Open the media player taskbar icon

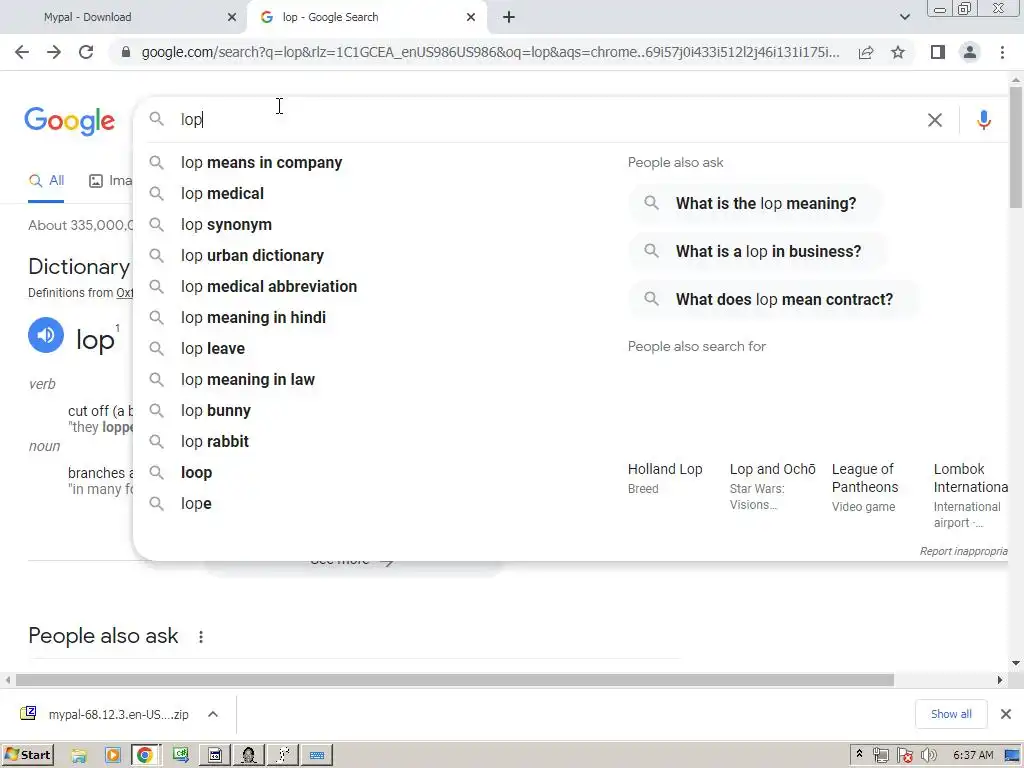coord(112,755)
